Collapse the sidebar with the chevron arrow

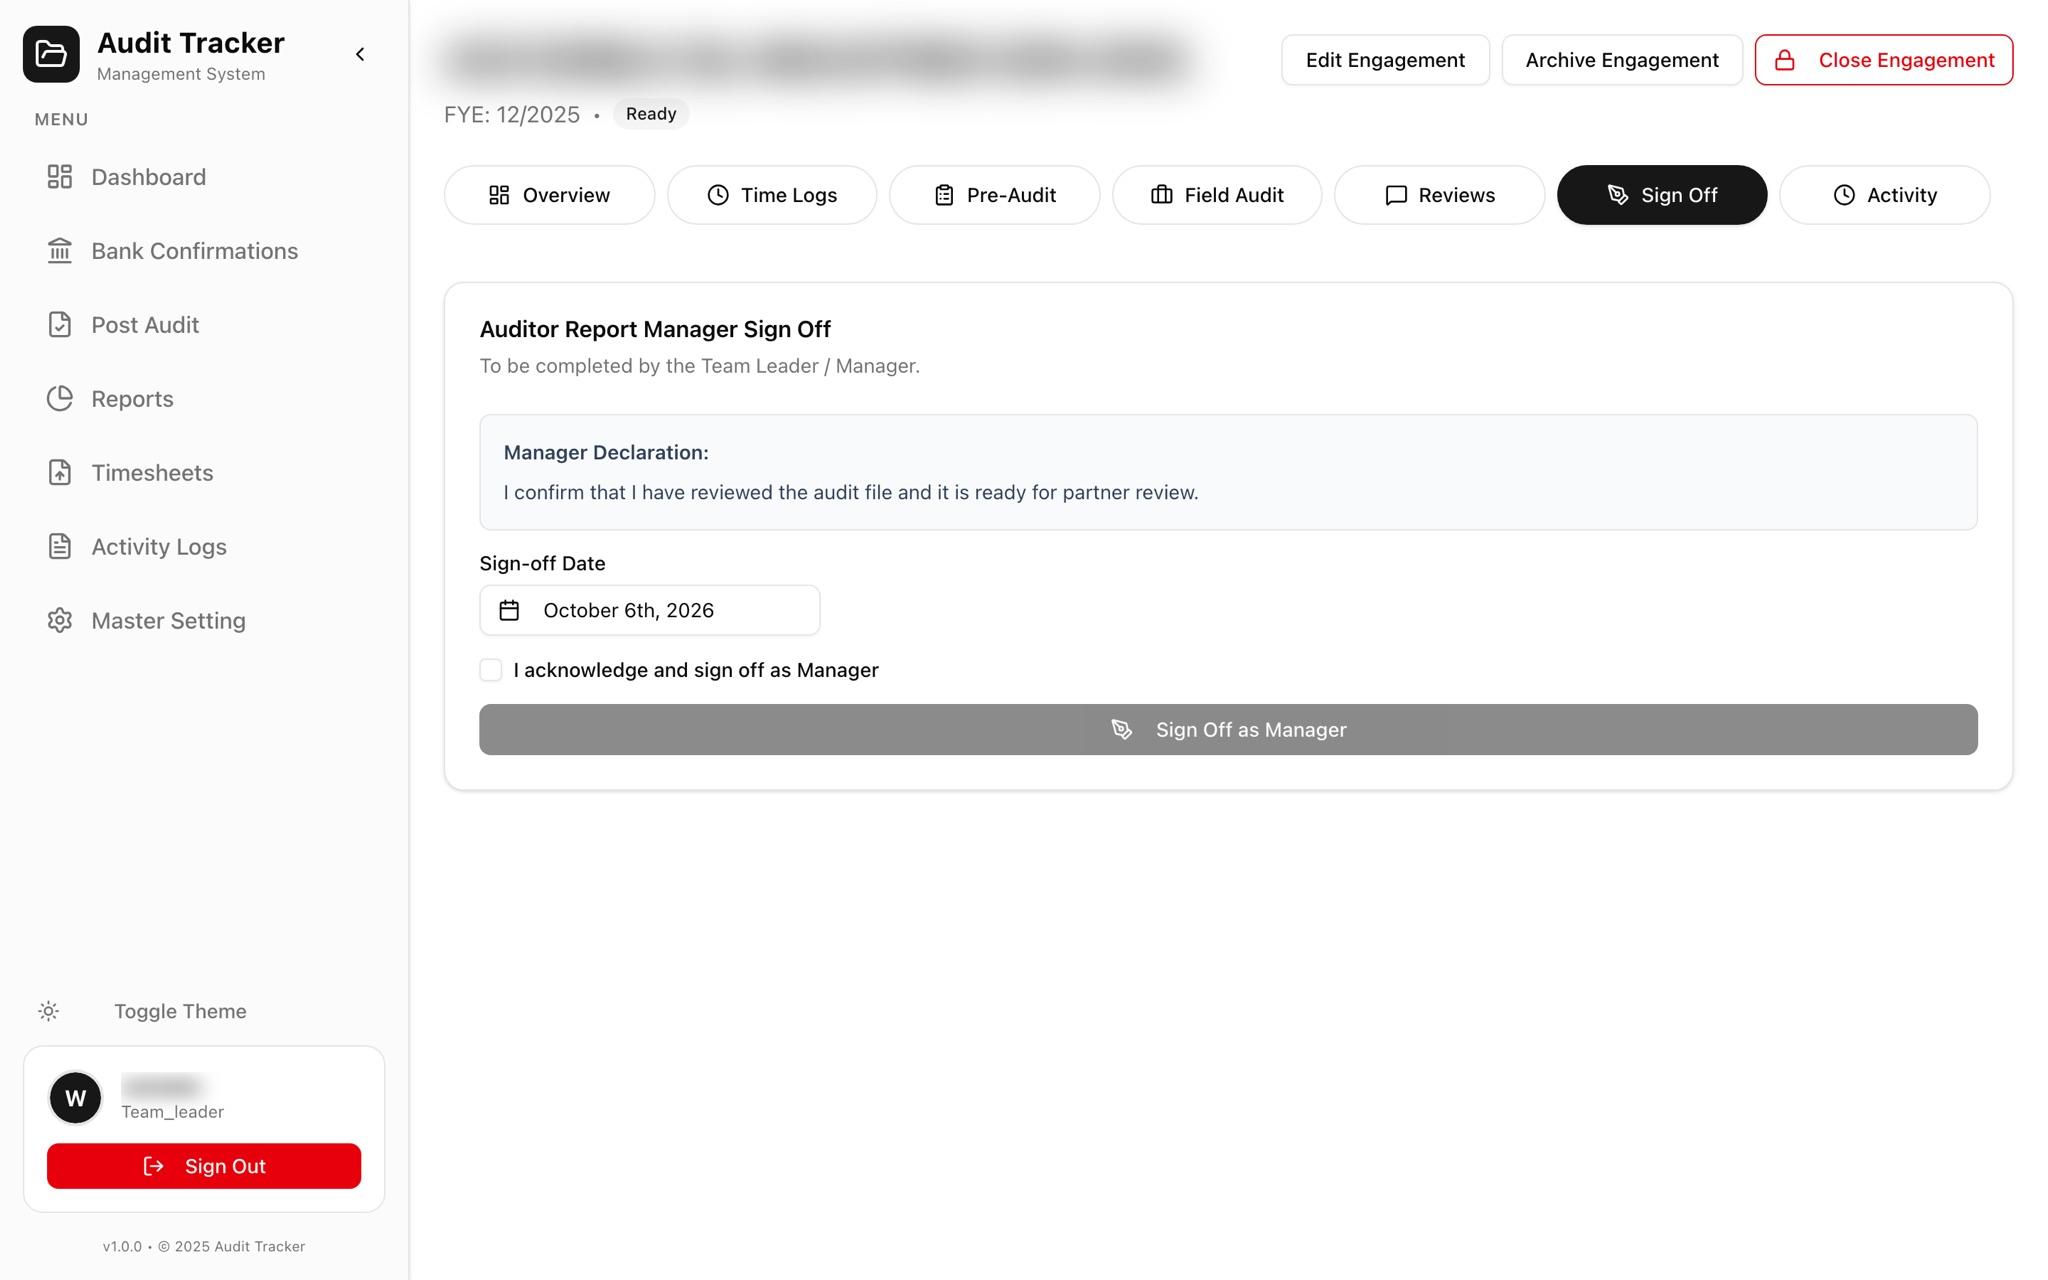click(x=360, y=54)
